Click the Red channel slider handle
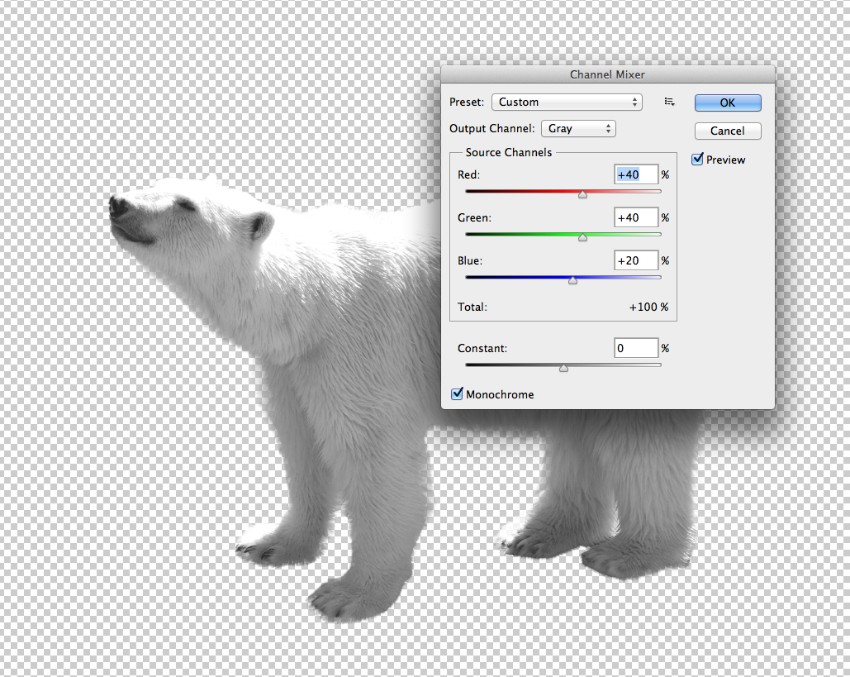 (582, 194)
